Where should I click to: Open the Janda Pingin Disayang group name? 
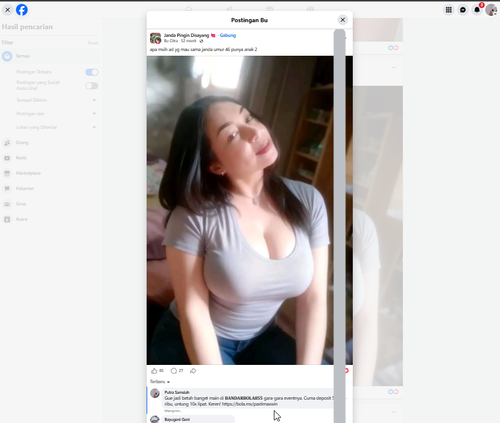[x=186, y=35]
